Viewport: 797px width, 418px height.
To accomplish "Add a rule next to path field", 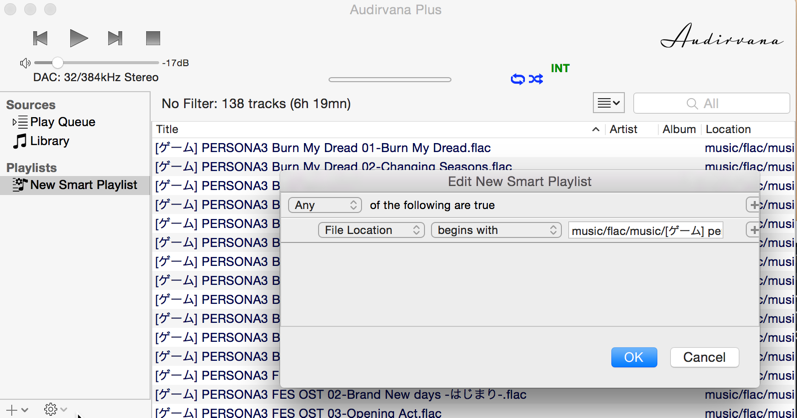I will coord(753,230).
